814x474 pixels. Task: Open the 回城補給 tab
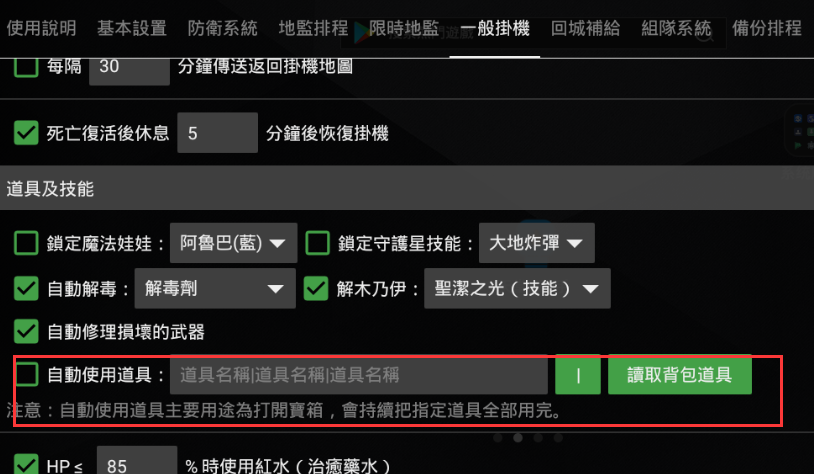click(x=586, y=28)
